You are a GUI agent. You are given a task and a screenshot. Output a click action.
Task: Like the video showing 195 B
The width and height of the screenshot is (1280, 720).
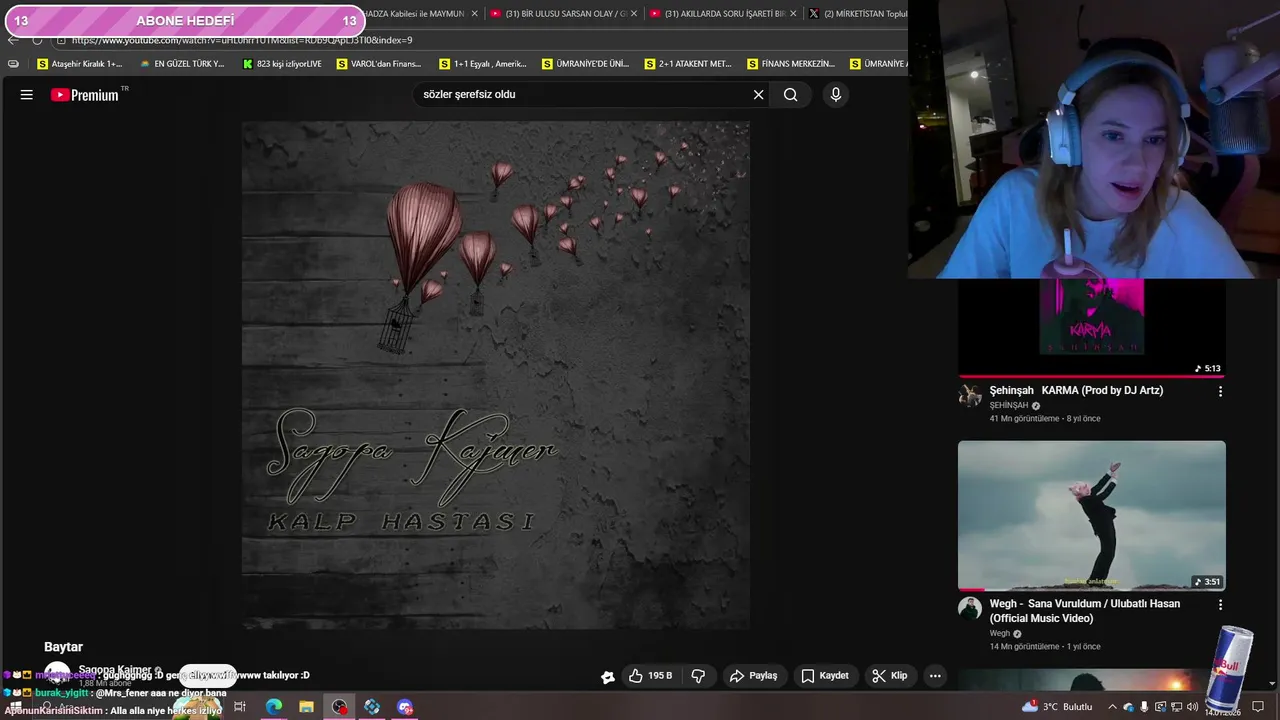650,676
